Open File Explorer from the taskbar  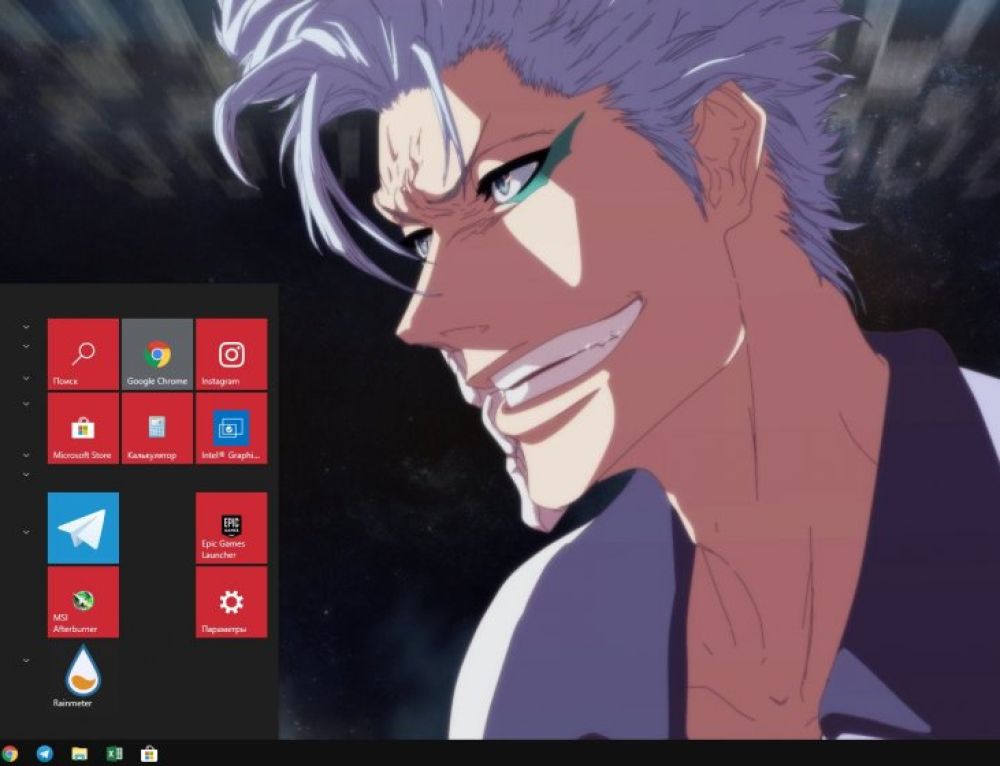pyautogui.click(x=78, y=753)
